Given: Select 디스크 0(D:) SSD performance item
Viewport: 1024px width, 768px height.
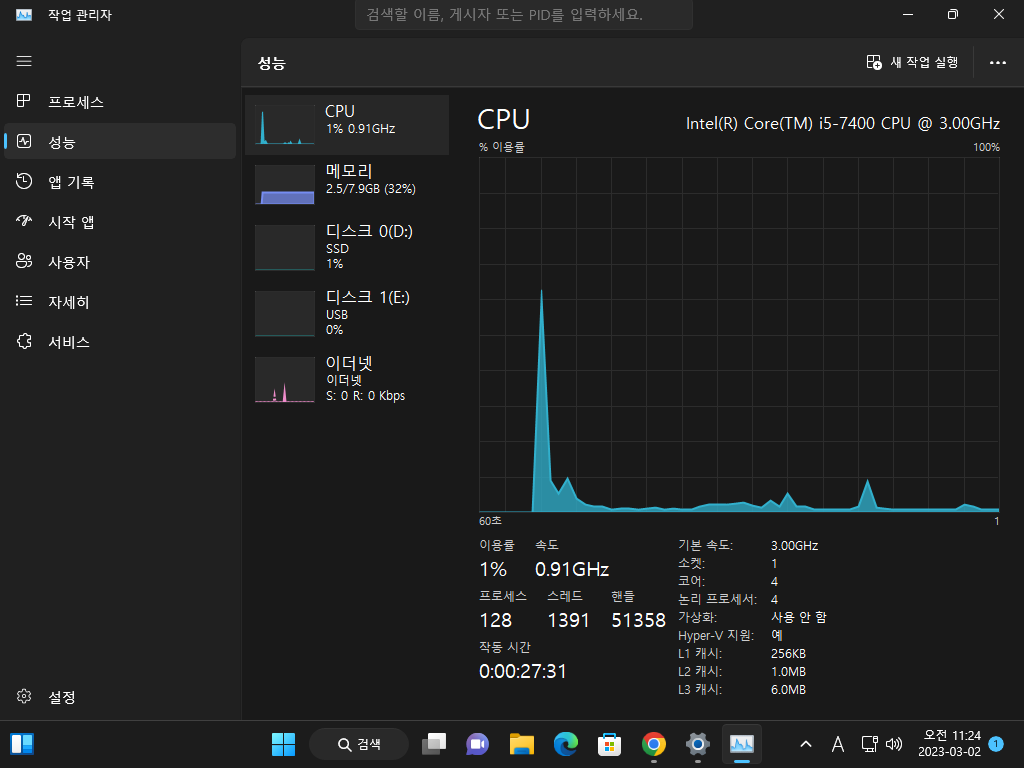Looking at the screenshot, I should pos(347,247).
